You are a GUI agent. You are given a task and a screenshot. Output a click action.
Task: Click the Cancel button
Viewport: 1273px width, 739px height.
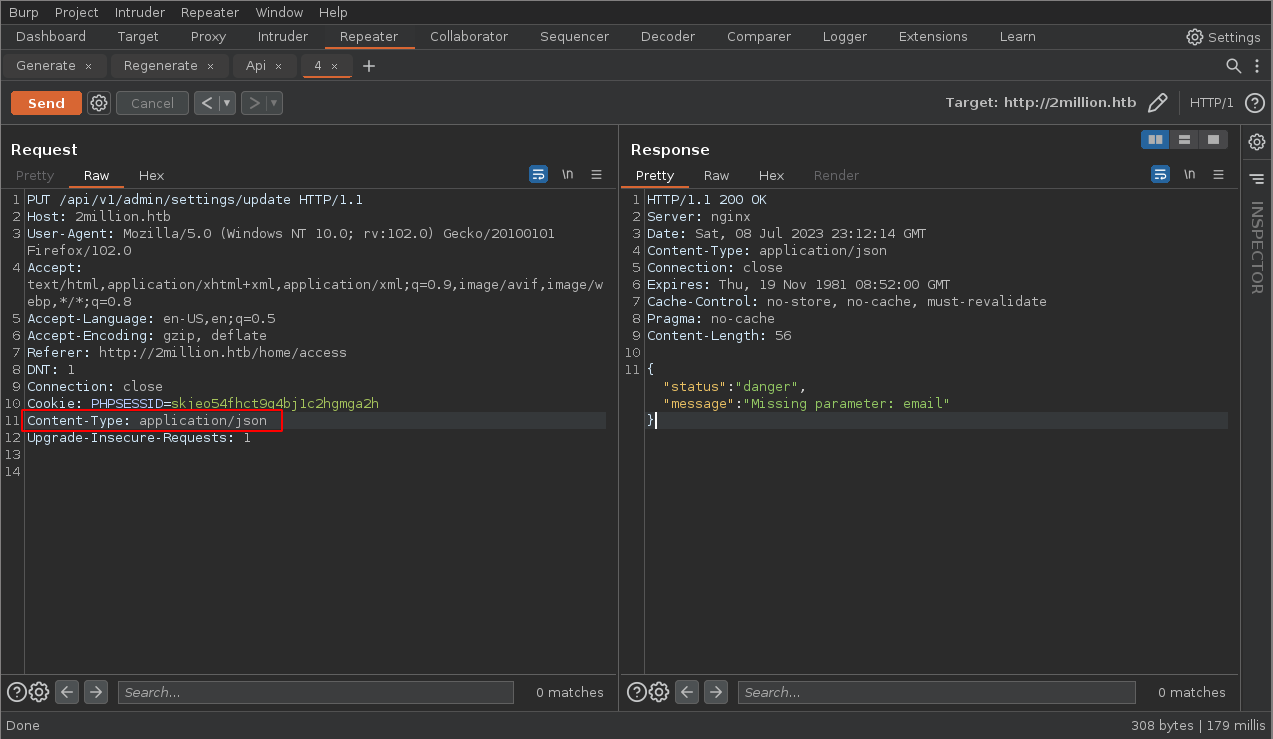[x=152, y=103]
